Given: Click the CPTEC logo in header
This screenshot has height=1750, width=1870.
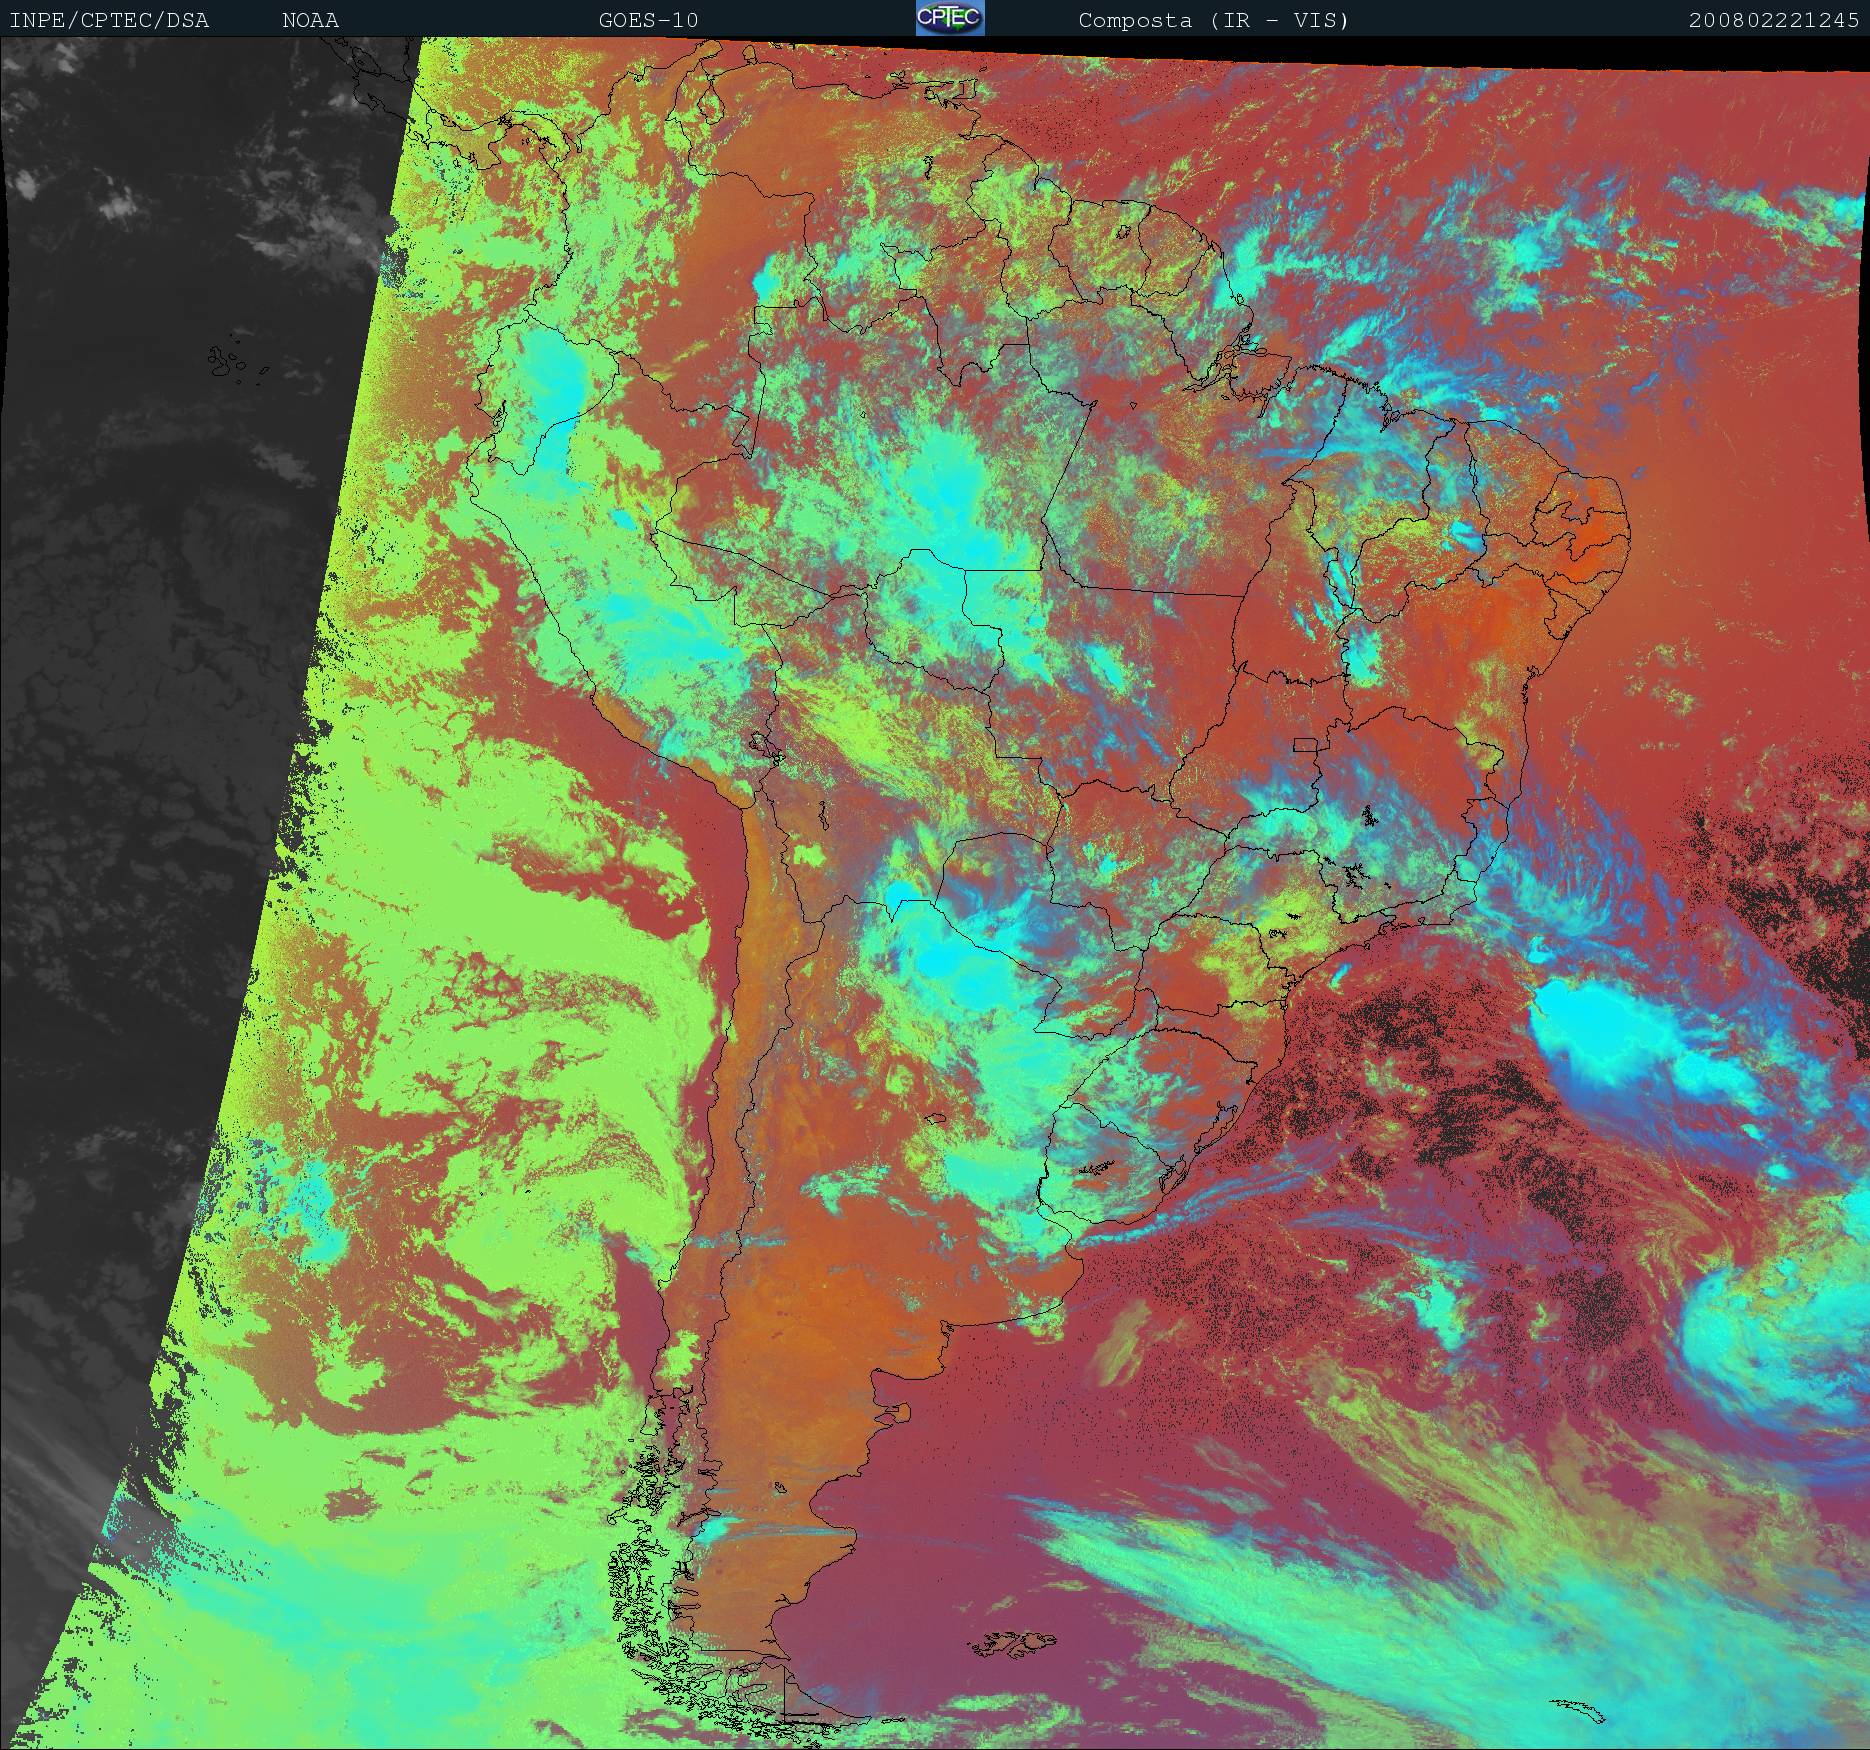Looking at the screenshot, I should (x=949, y=18).
